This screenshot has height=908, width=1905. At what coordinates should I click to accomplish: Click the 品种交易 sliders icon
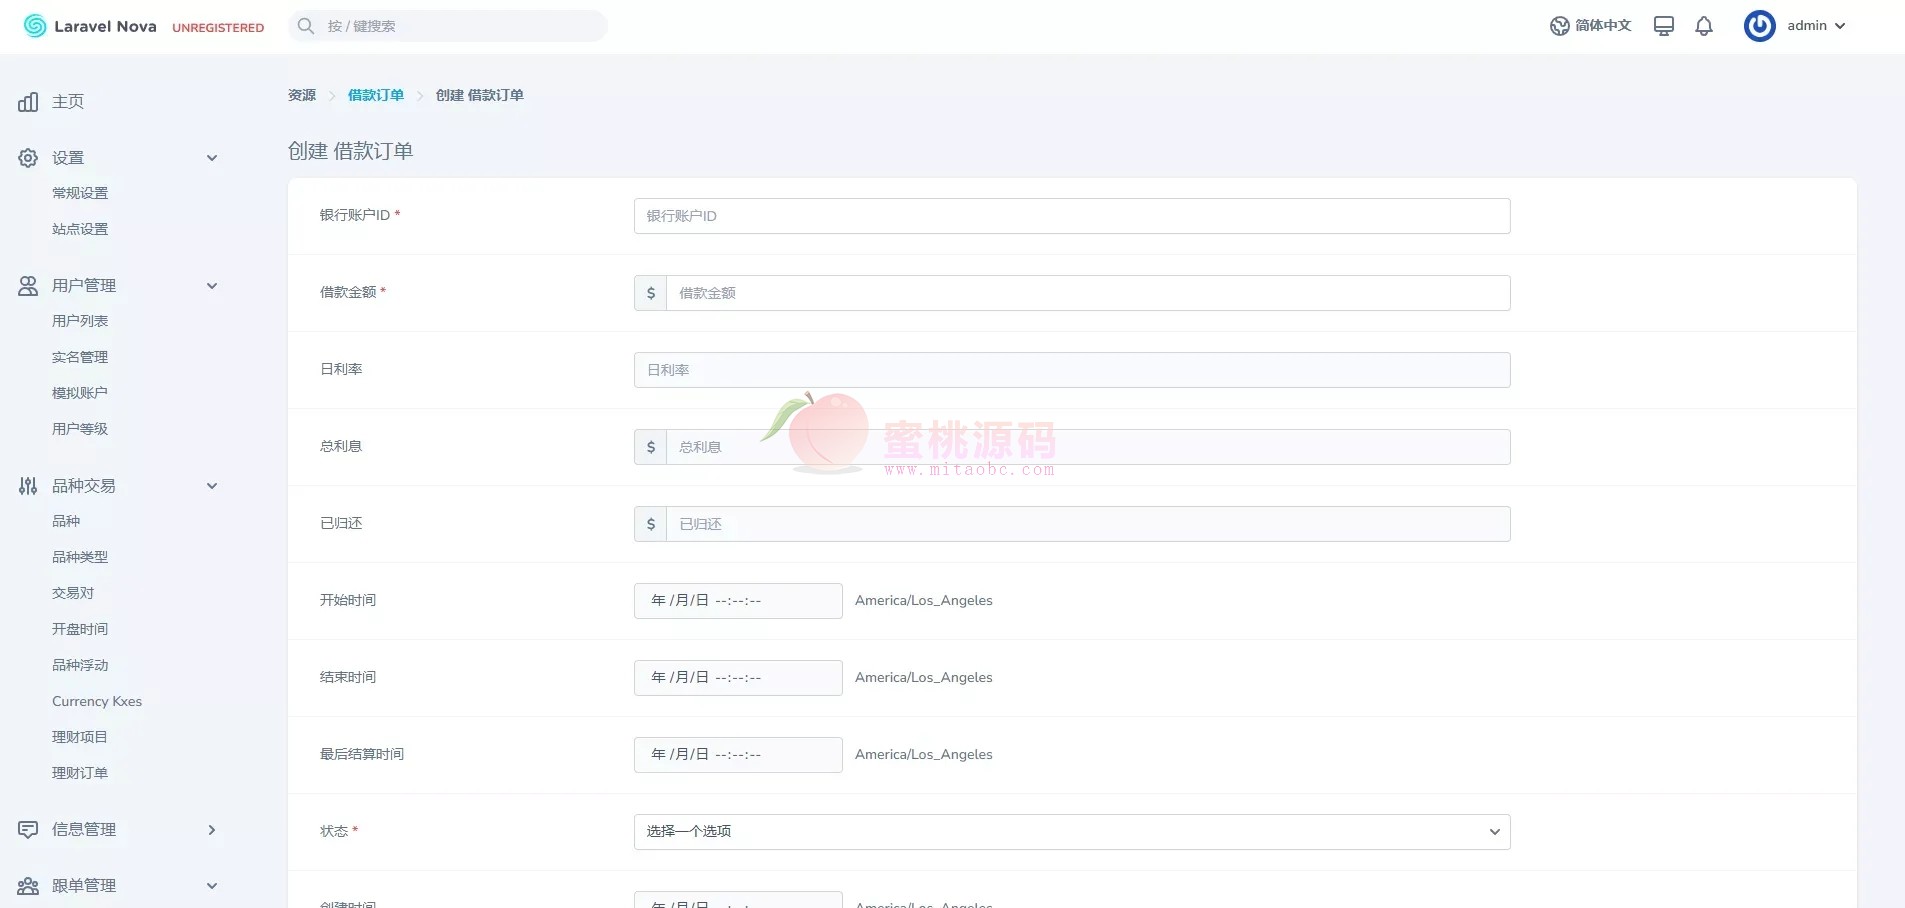[x=28, y=486]
